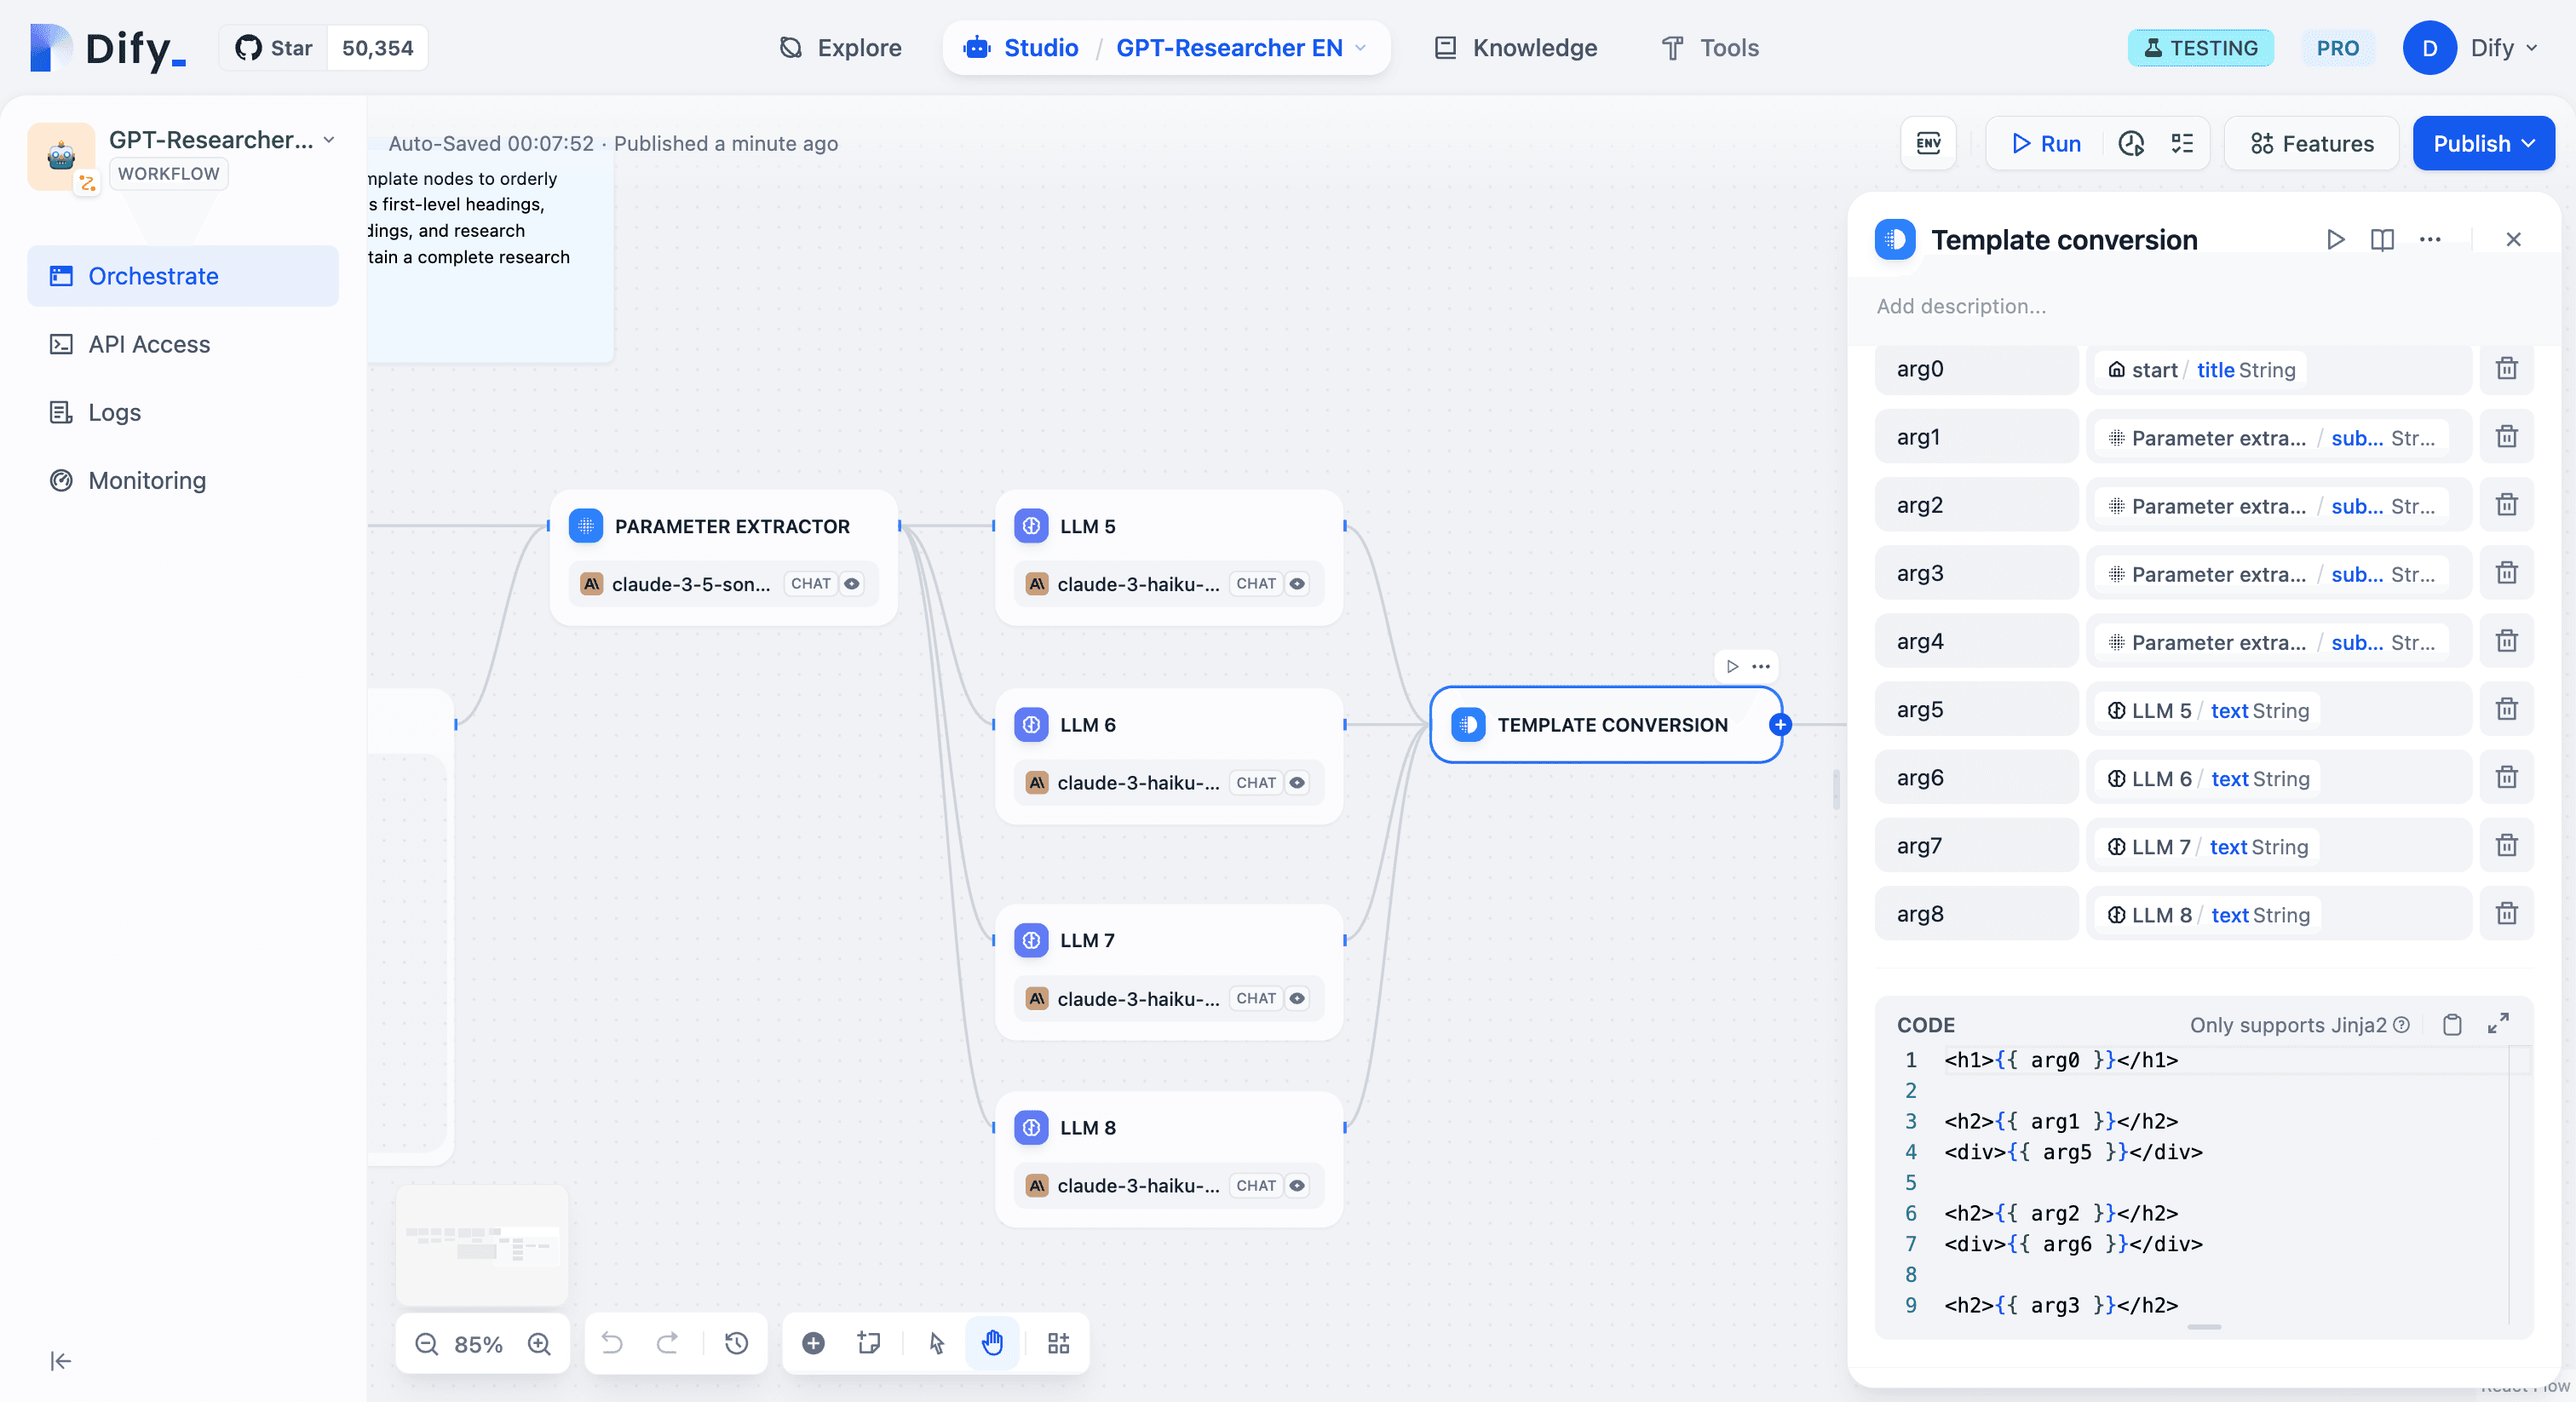Click the organize nodes layout icon
The image size is (2576, 1402).
click(1058, 1343)
